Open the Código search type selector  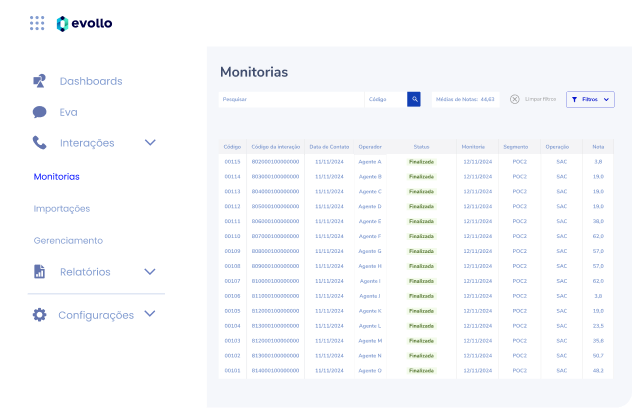[x=384, y=99]
